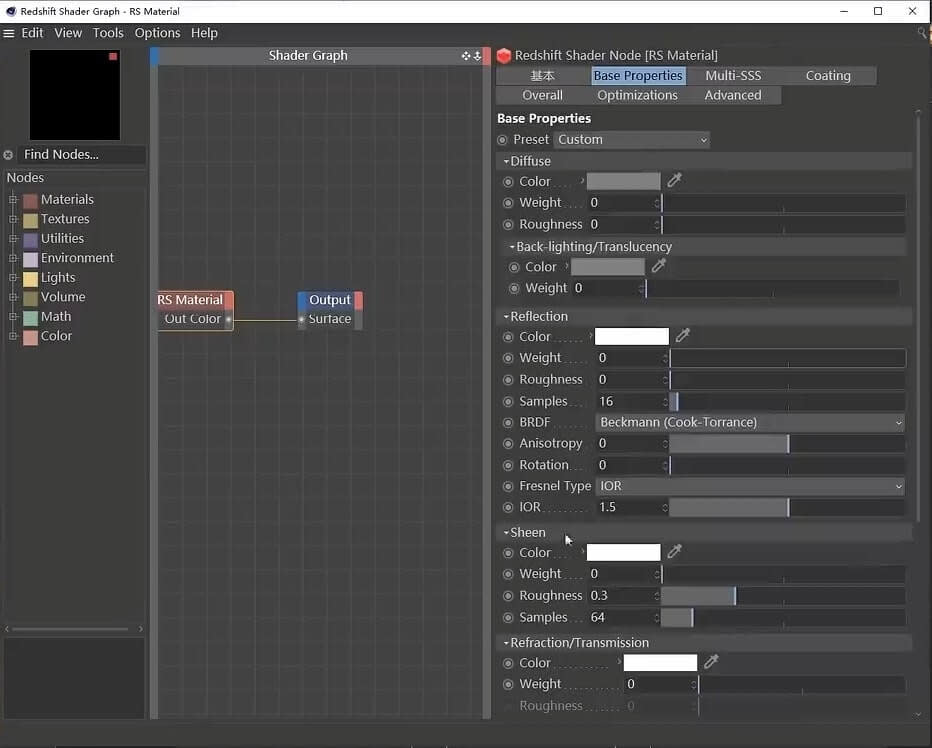The height and width of the screenshot is (748, 932).
Task: Open the BRDF Beckmann dropdown
Action: 750,423
